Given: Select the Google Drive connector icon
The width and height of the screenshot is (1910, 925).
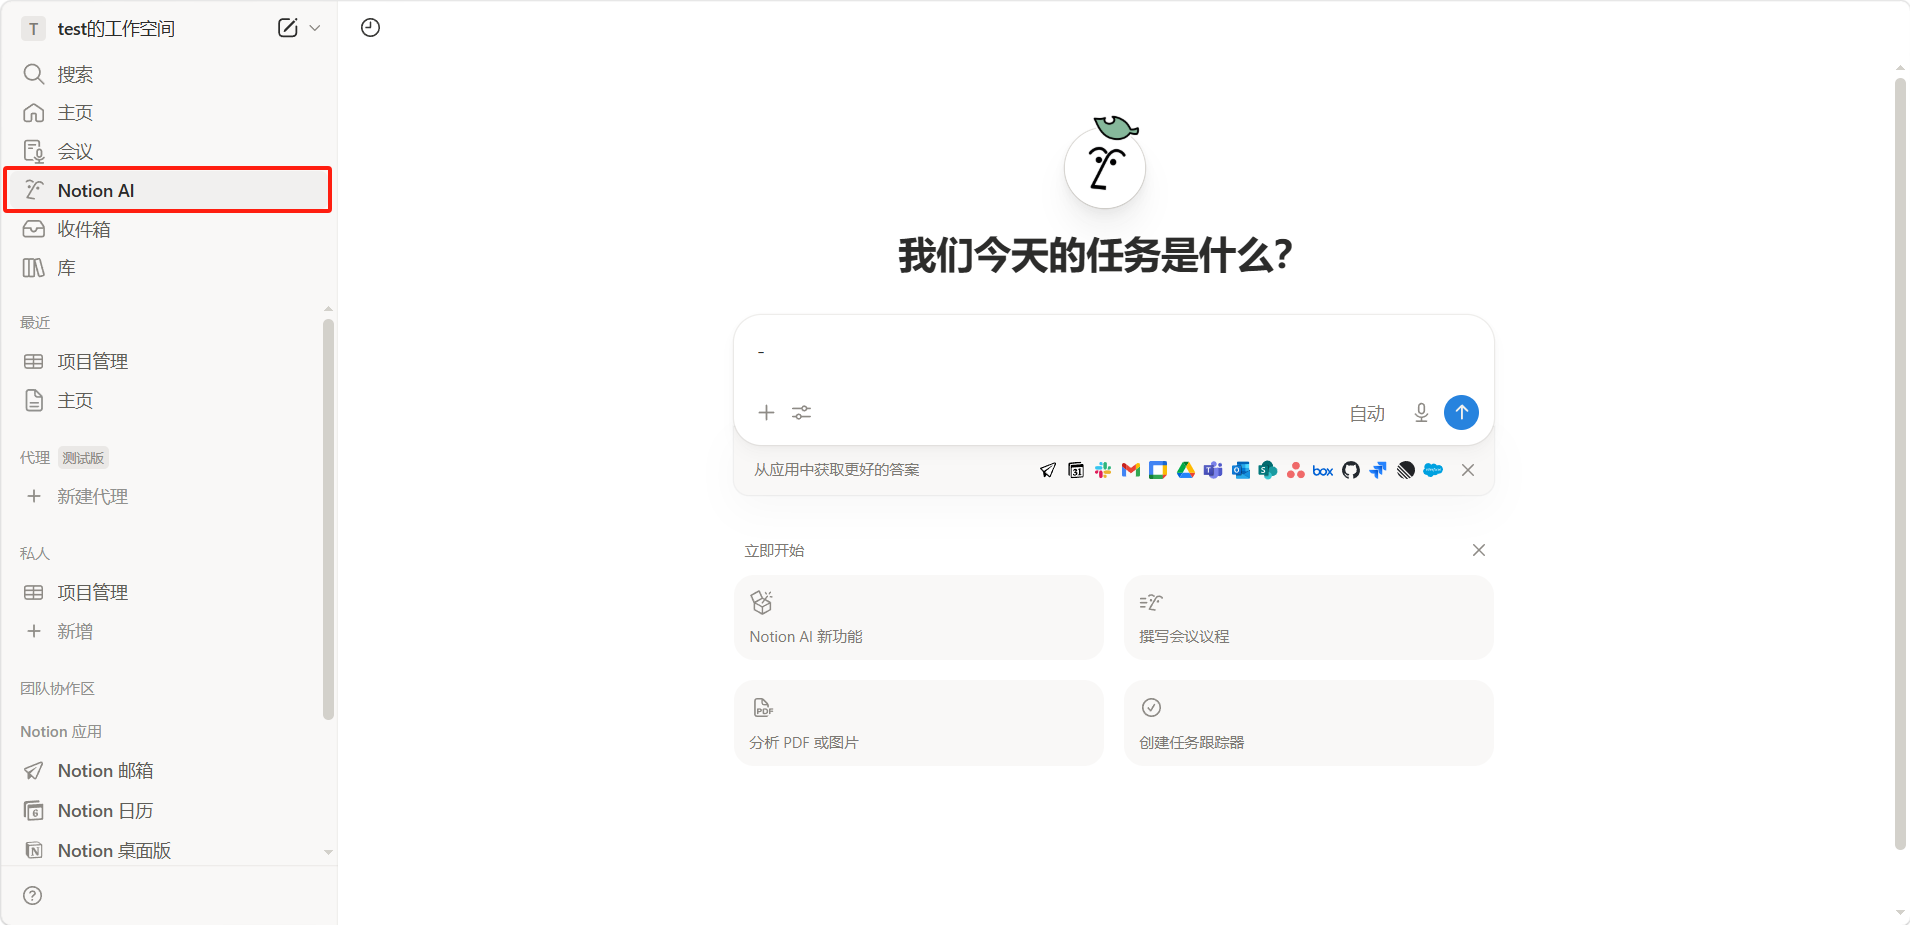Looking at the screenshot, I should (x=1186, y=470).
